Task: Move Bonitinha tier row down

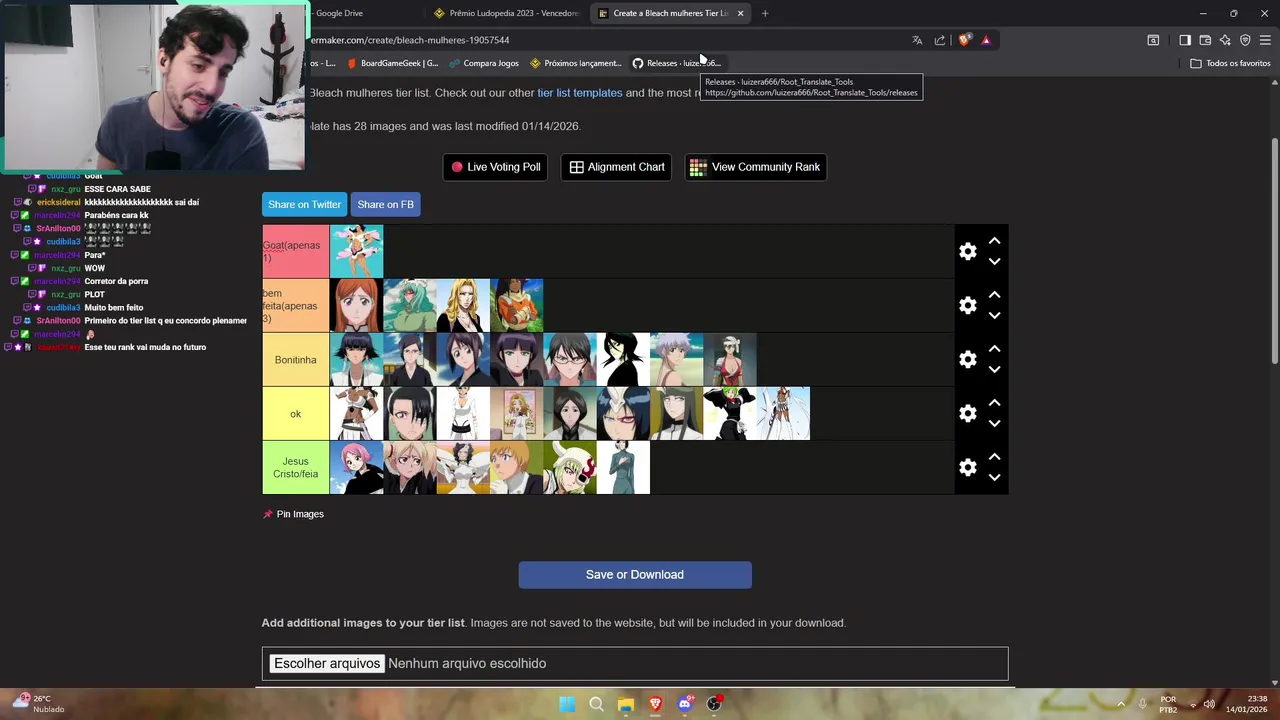Action: point(994,370)
